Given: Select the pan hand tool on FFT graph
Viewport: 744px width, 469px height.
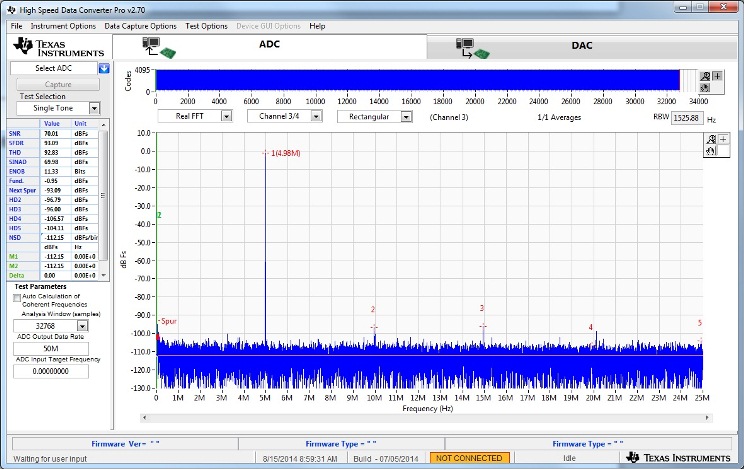Looking at the screenshot, I should pos(711,150).
